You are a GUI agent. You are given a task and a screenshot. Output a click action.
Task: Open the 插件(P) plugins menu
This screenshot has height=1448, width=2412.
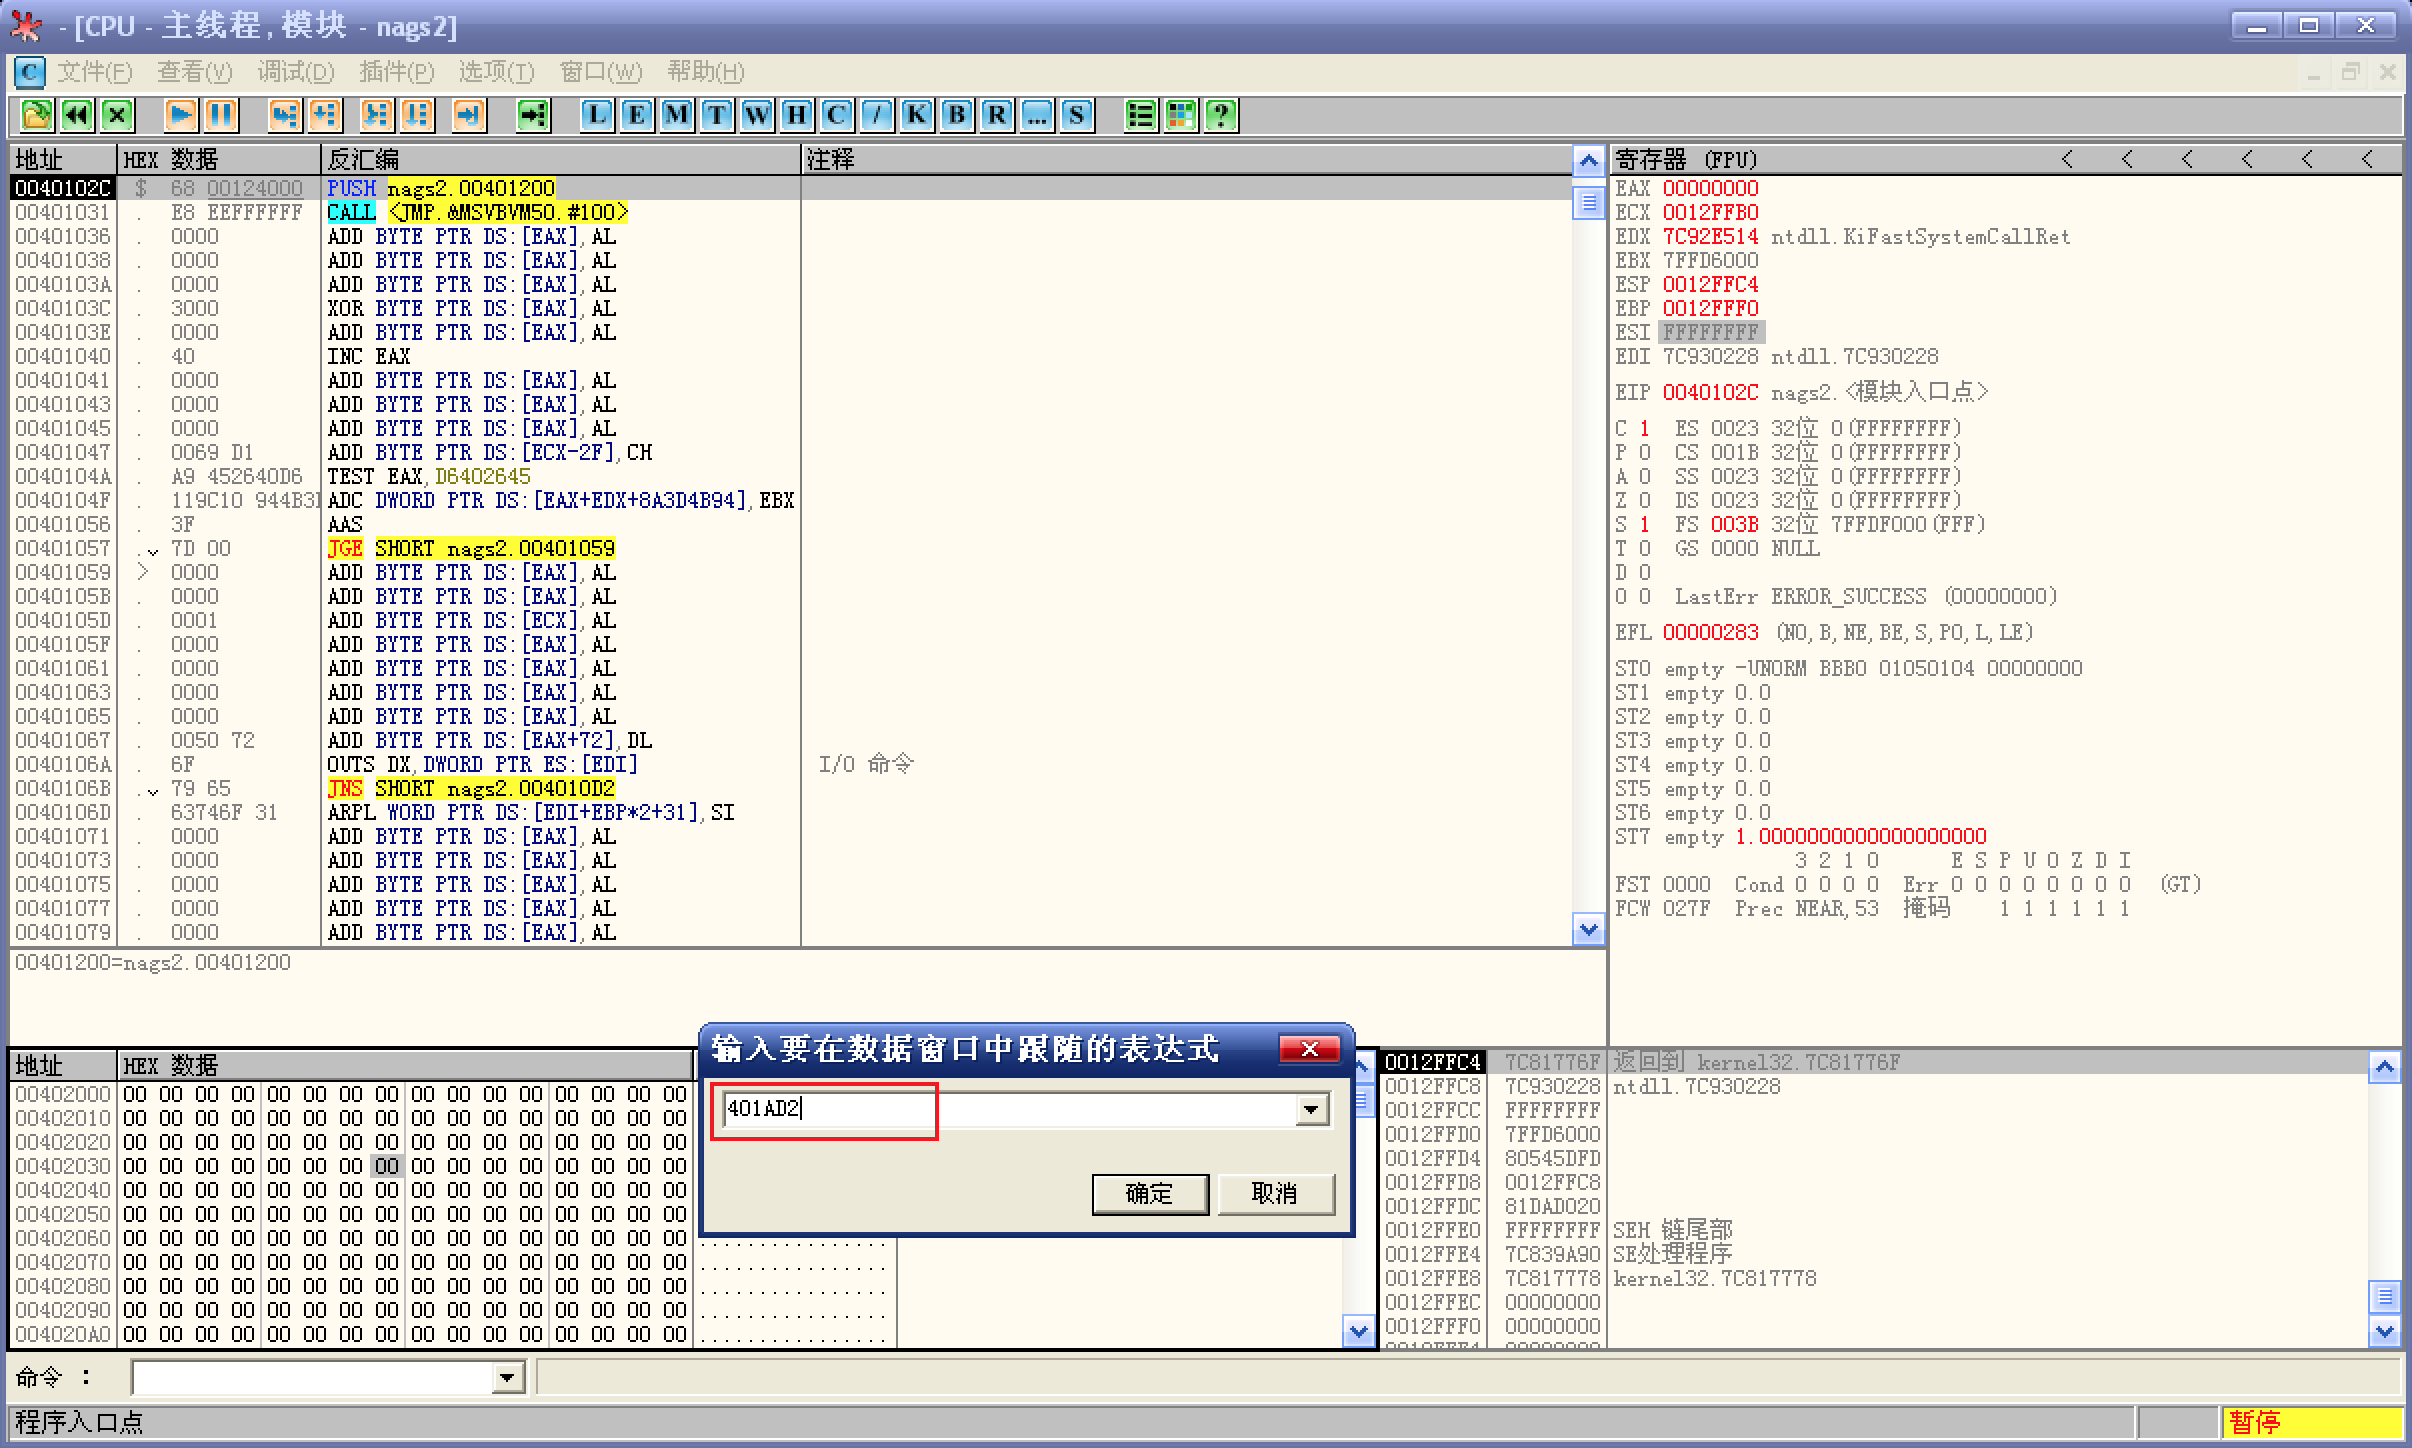(x=396, y=72)
